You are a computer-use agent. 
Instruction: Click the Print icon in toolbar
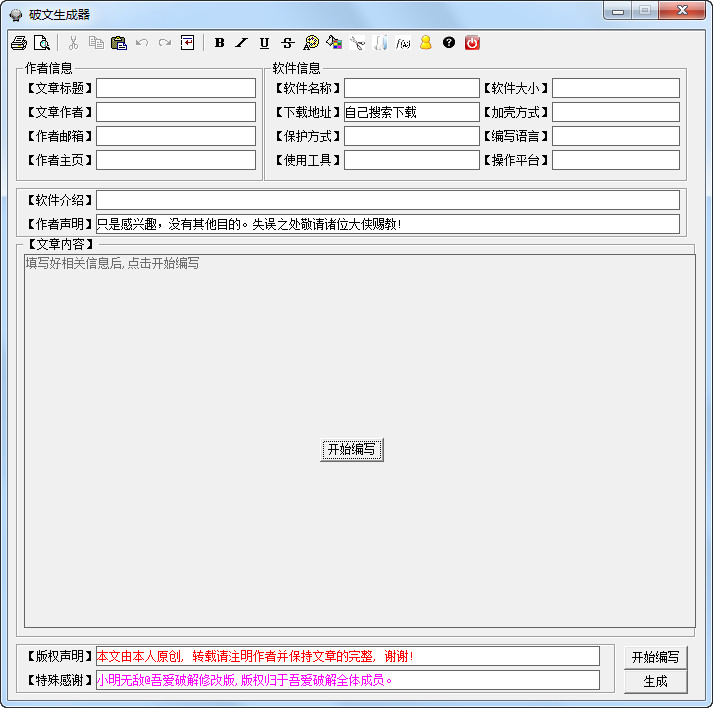point(19,43)
